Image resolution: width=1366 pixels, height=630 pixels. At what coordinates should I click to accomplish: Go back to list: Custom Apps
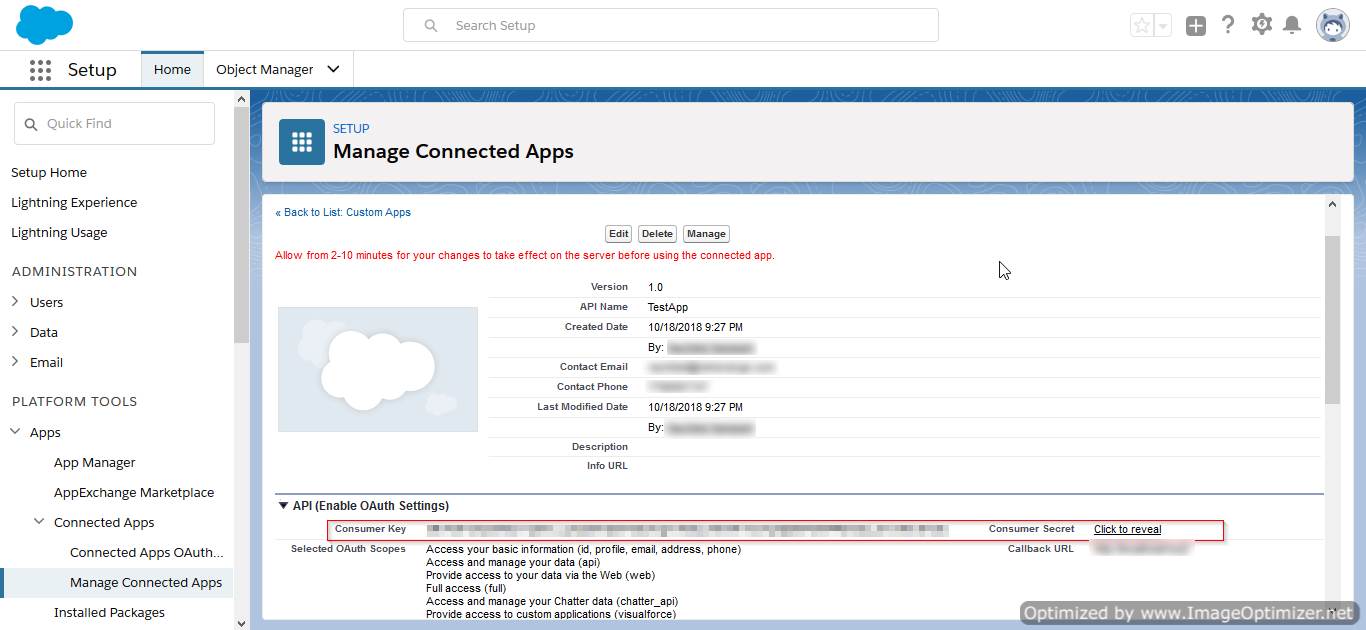coord(343,212)
